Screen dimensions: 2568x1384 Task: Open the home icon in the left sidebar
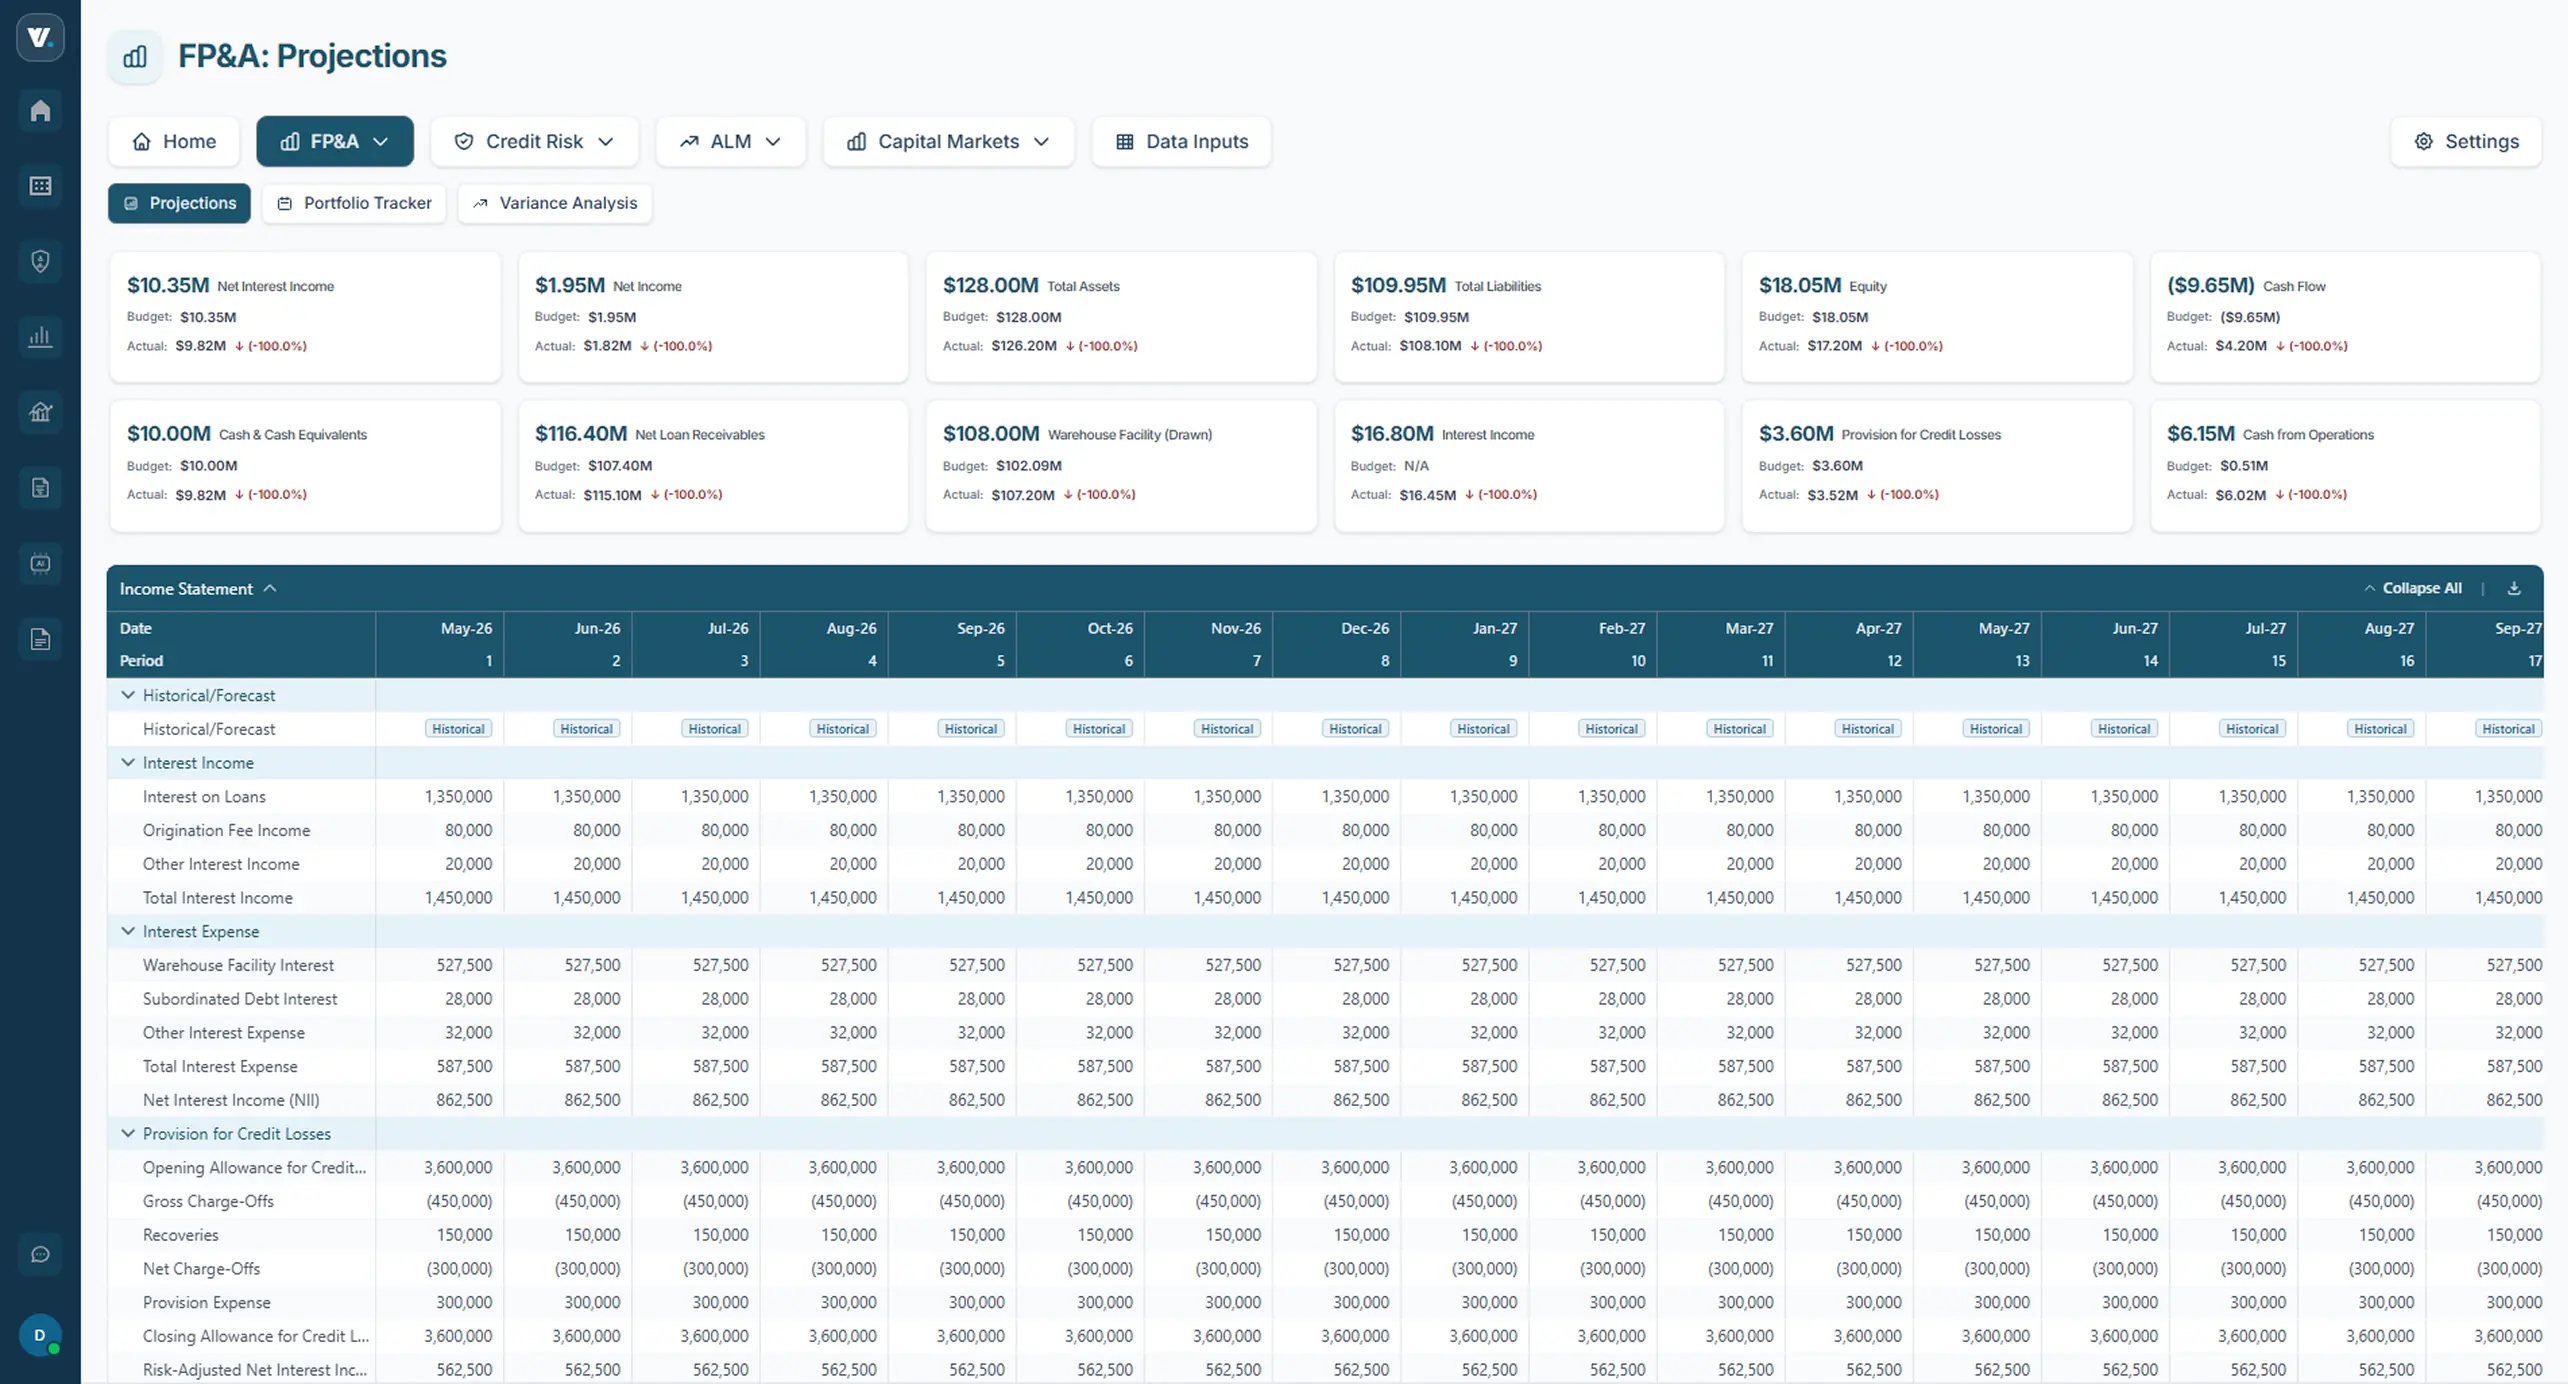click(40, 110)
